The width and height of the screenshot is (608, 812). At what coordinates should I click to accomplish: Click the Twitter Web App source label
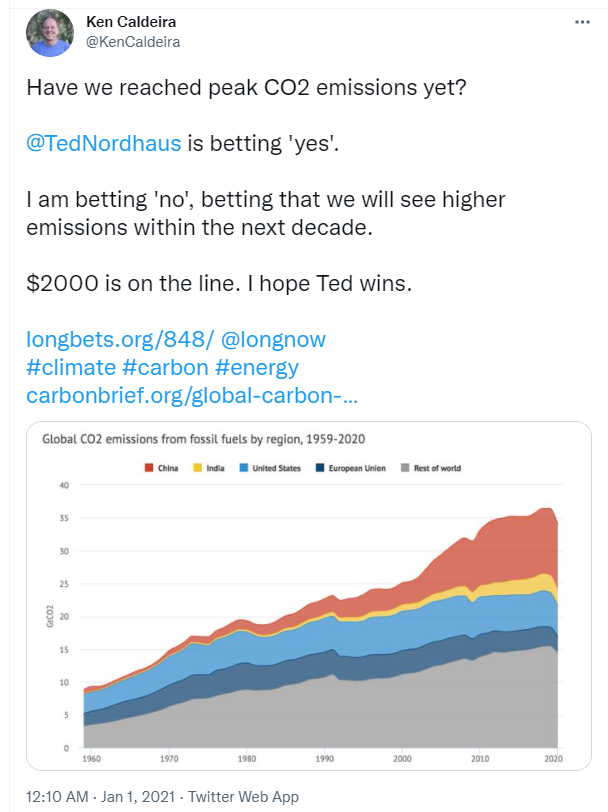pyautogui.click(x=243, y=796)
